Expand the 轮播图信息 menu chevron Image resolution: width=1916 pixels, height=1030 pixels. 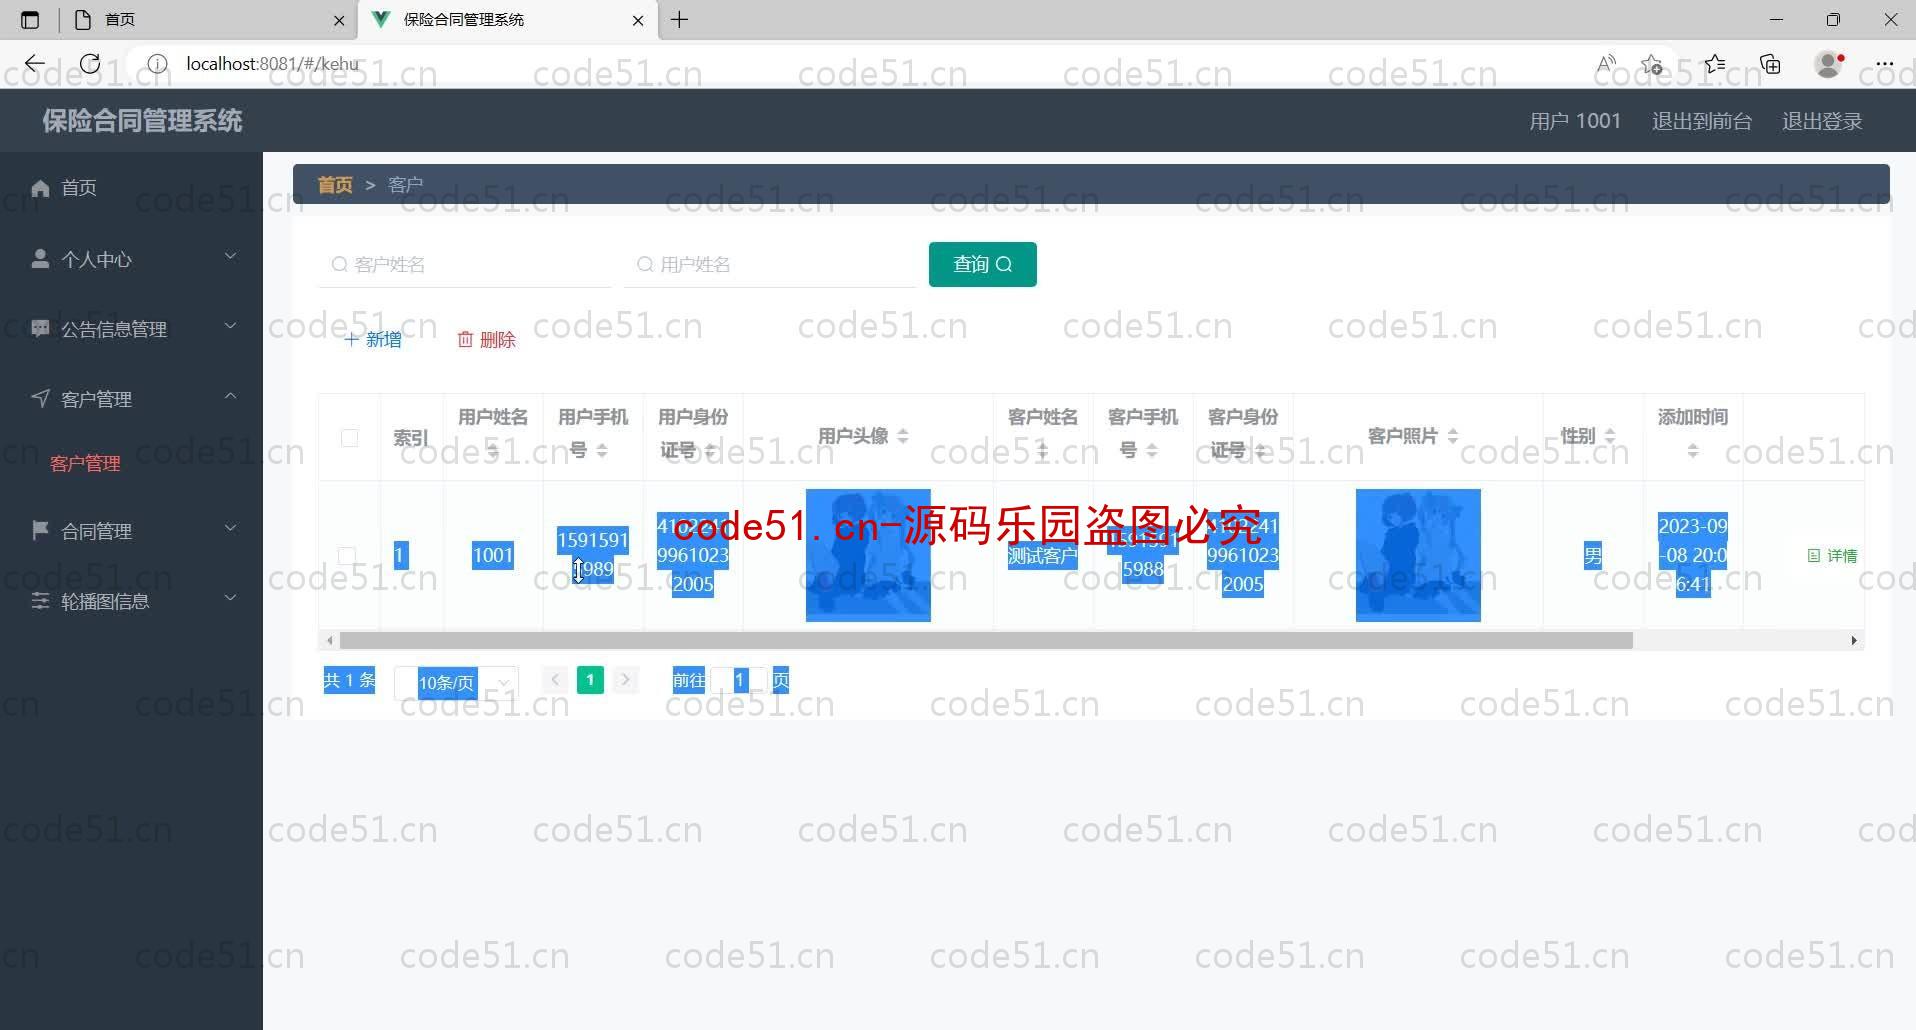(x=231, y=598)
